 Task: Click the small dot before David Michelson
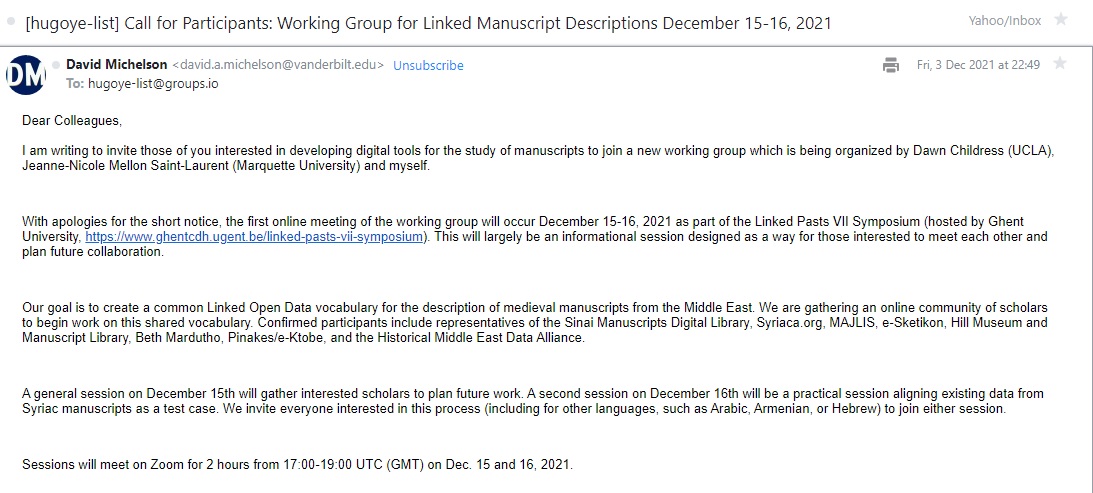pos(56,65)
